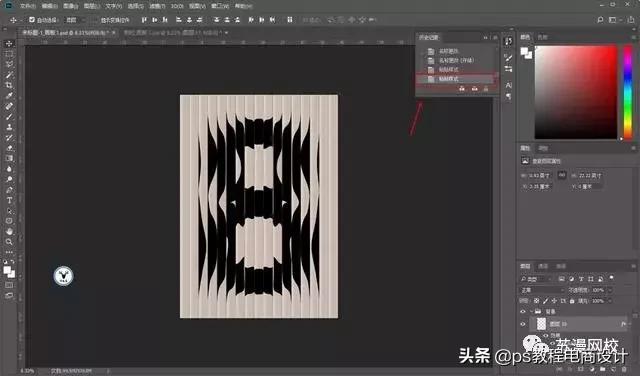Select the Eyedropper tool

coord(9,96)
